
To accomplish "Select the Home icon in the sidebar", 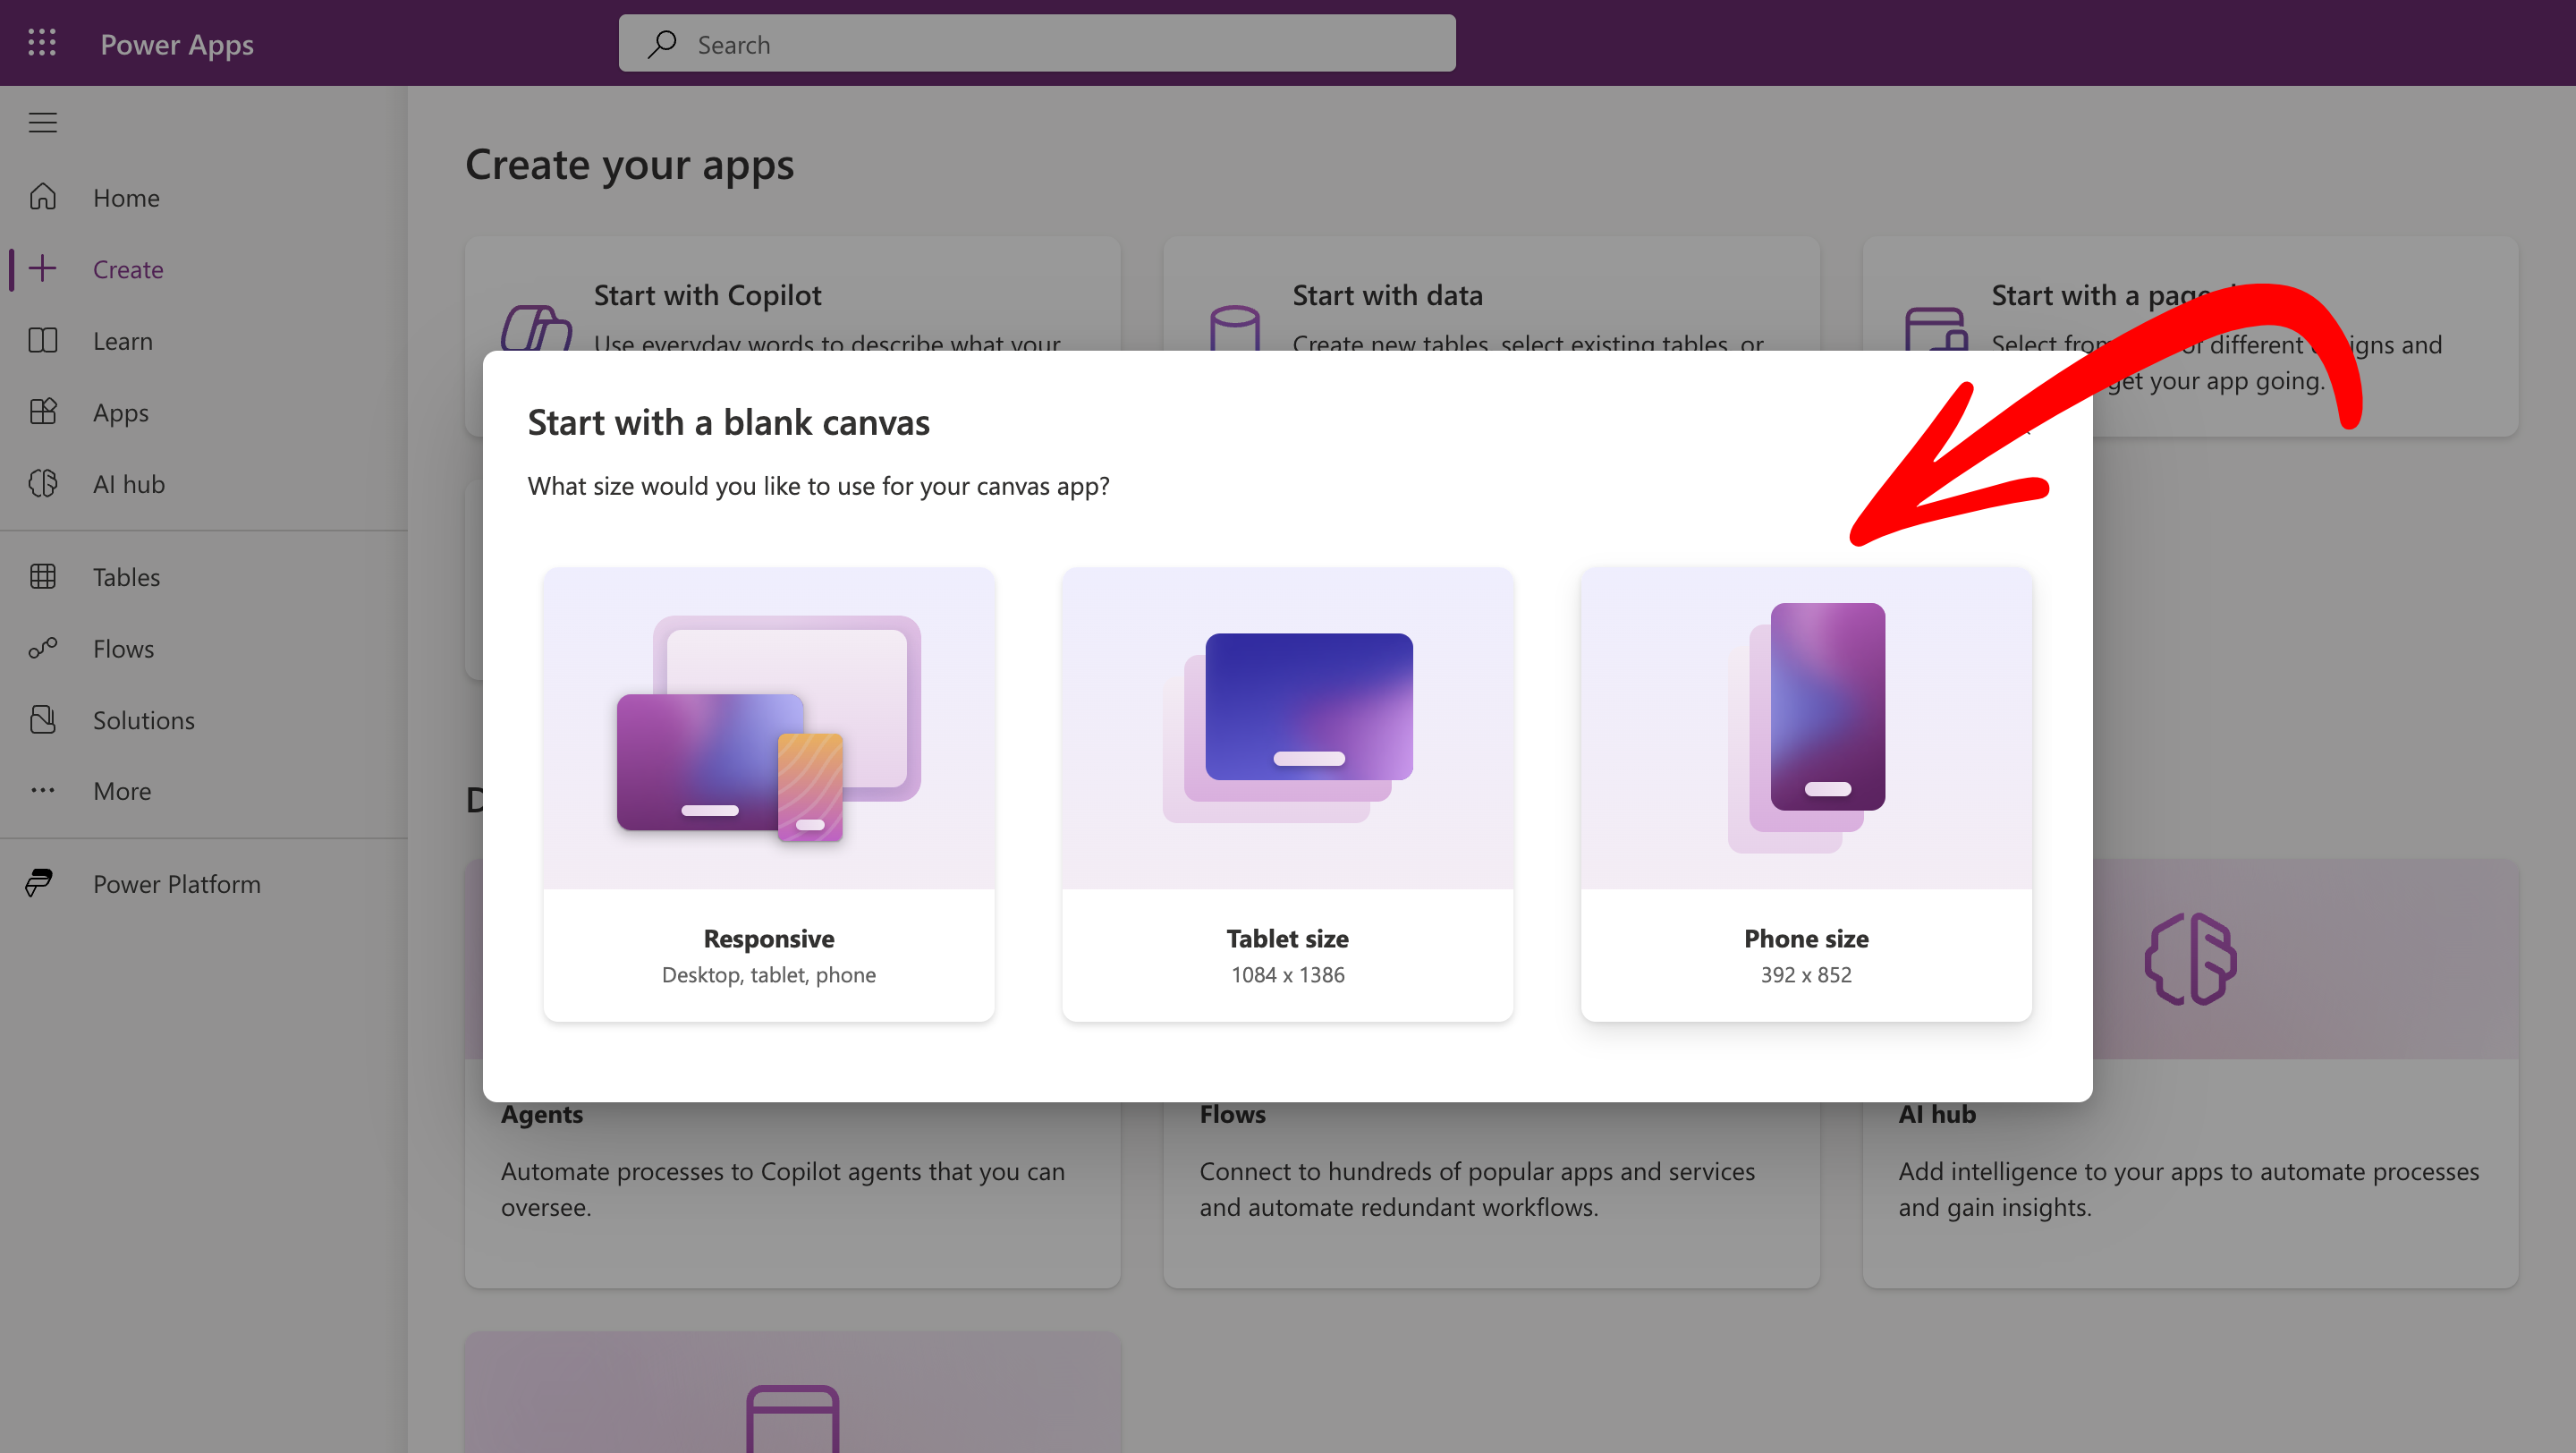I will [43, 197].
